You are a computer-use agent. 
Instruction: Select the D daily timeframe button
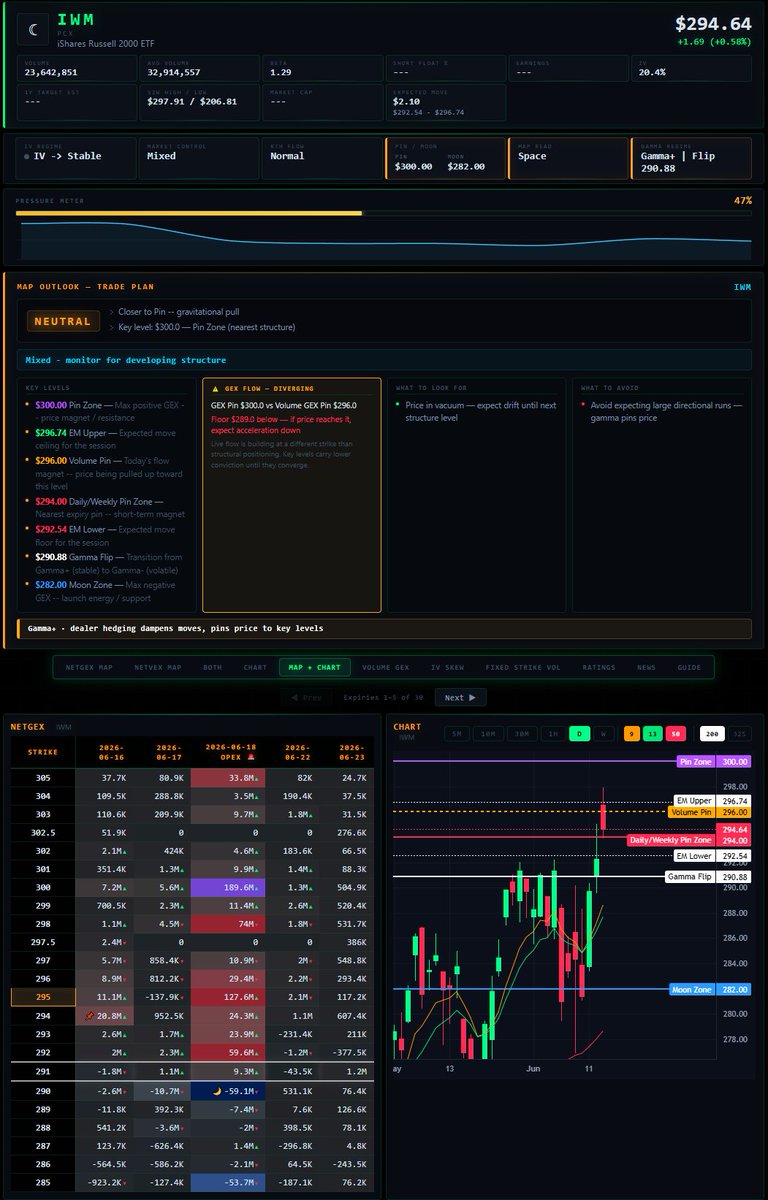579,733
